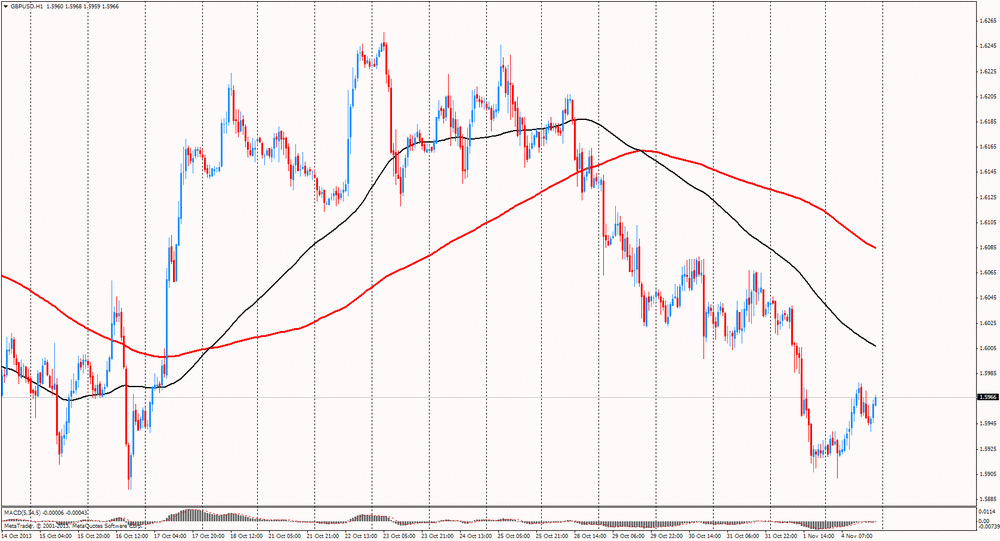Click the 30 Oct 14:00 time label
Viewport: 1000px width, 541px height.
point(705,537)
